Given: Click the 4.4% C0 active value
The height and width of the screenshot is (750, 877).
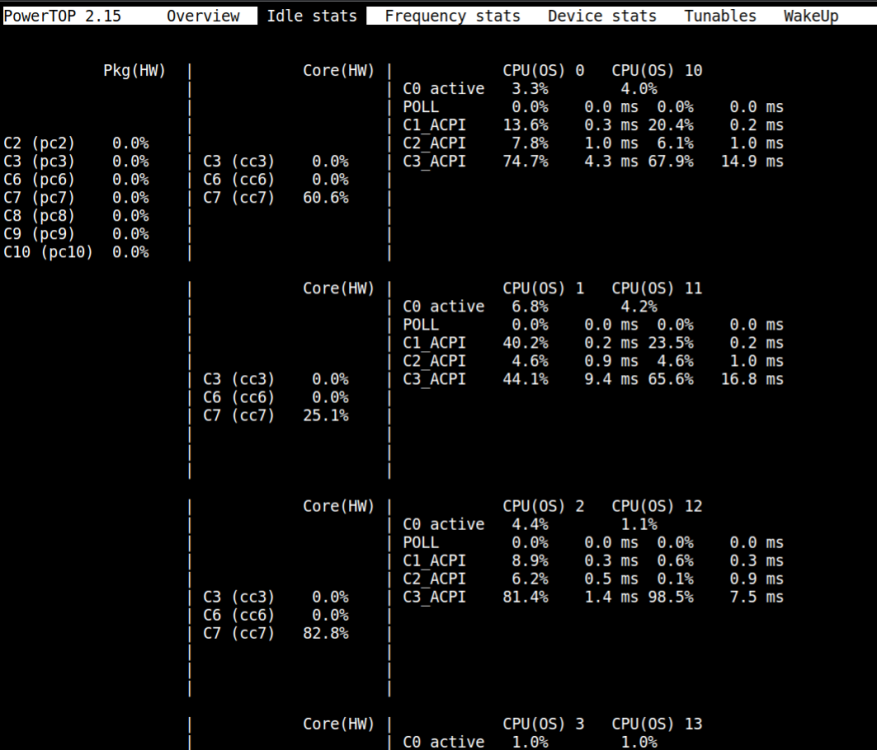Looking at the screenshot, I should [x=530, y=525].
